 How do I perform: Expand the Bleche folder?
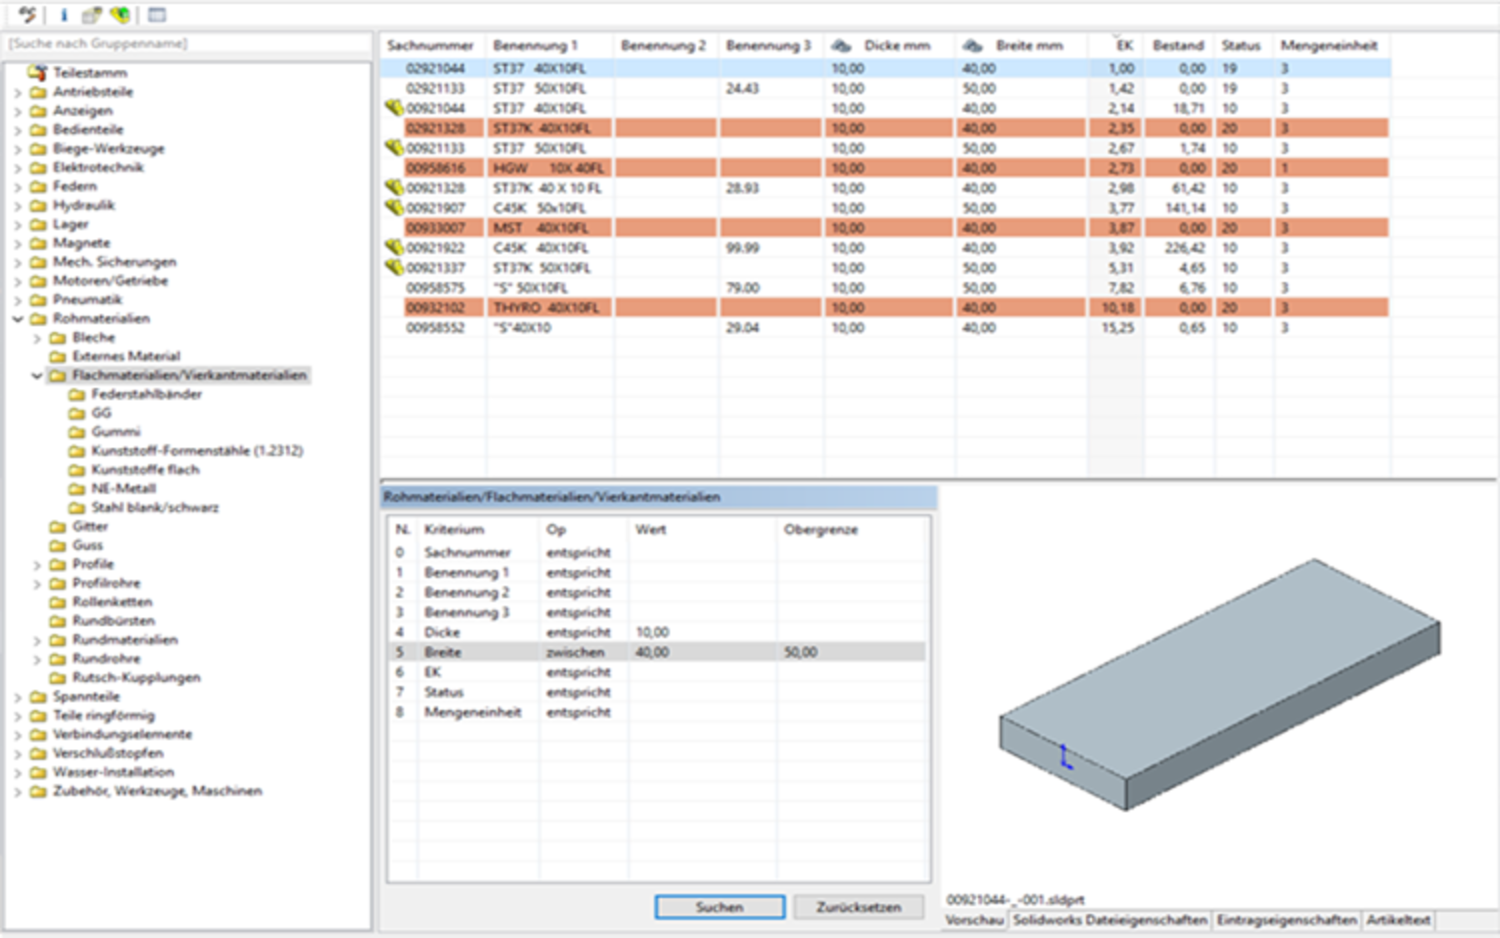coord(37,338)
